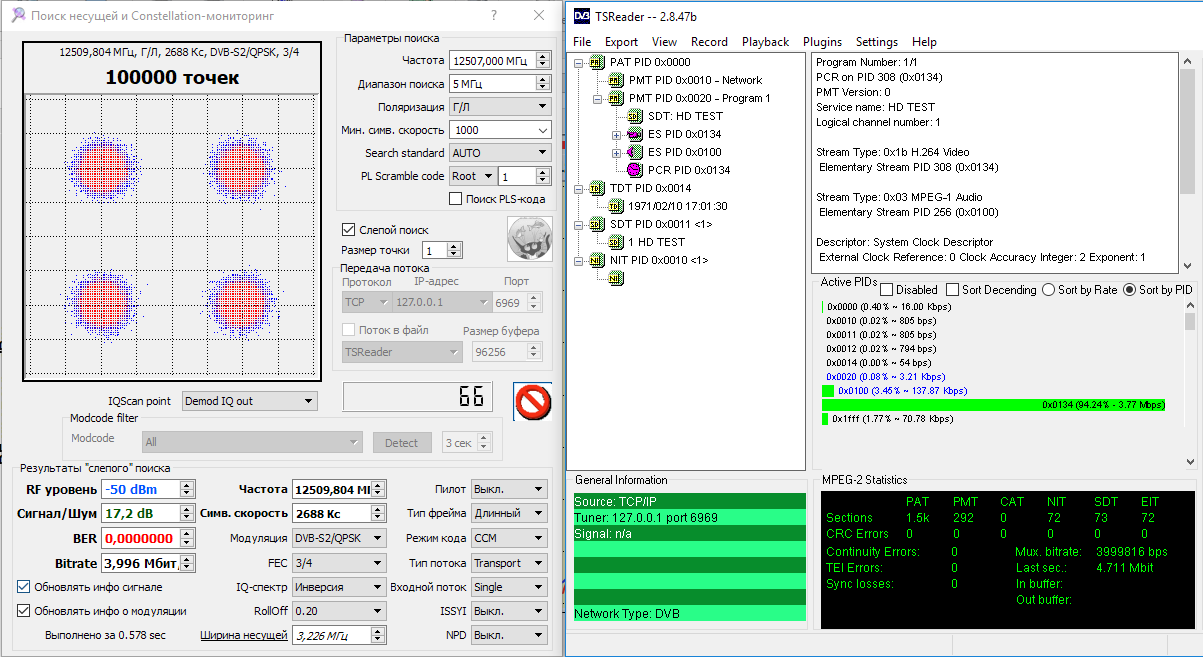Expand the ES PID 0x0100 tree node
This screenshot has width=1203, height=657.
click(618, 152)
